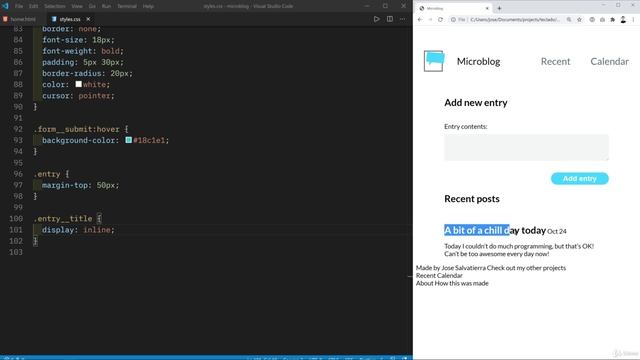Click the CSS file icon on styles.css tab
This screenshot has width=640, height=360.
point(54,19)
